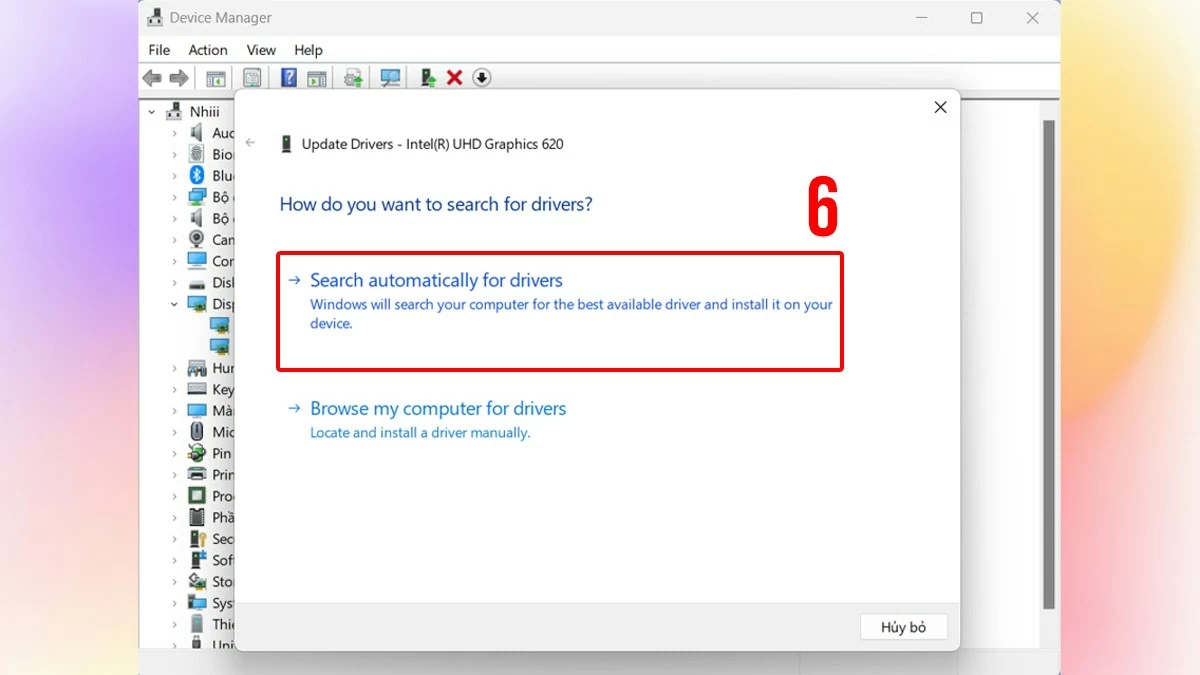This screenshot has height=675, width=1200.
Task: Choose Browse my computer for drivers
Action: [438, 409]
